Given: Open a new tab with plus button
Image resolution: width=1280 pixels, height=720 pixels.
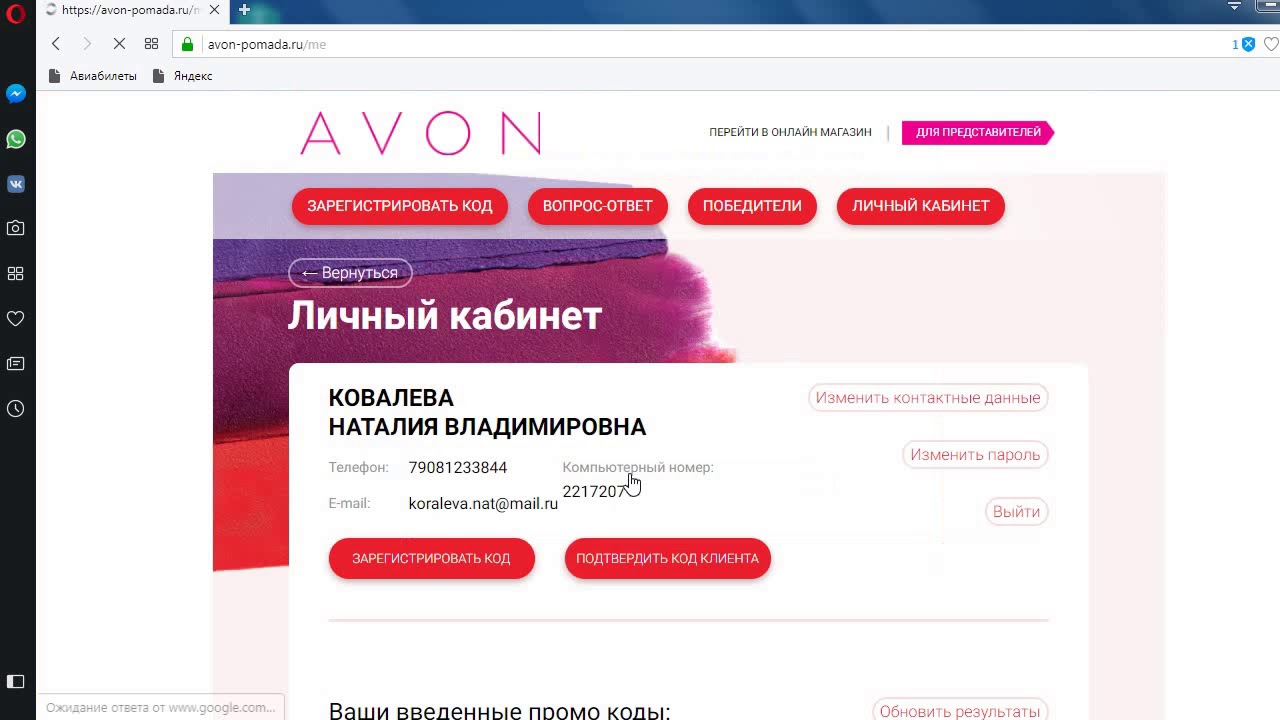Looking at the screenshot, I should click(244, 10).
